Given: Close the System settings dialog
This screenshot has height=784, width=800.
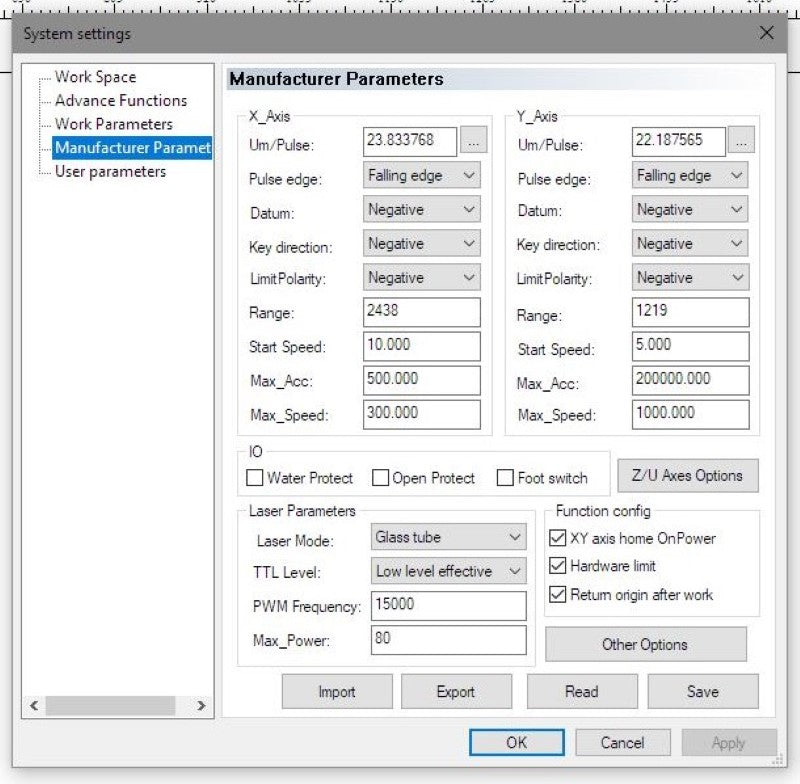Looking at the screenshot, I should (766, 33).
